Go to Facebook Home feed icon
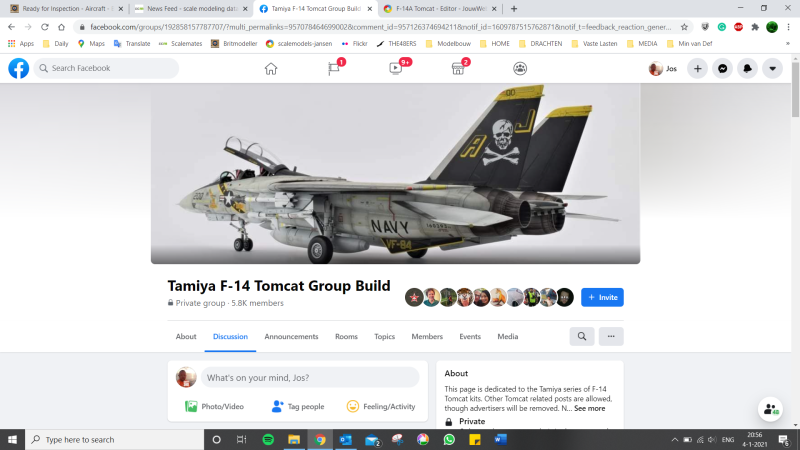The width and height of the screenshot is (800, 450). click(271, 68)
